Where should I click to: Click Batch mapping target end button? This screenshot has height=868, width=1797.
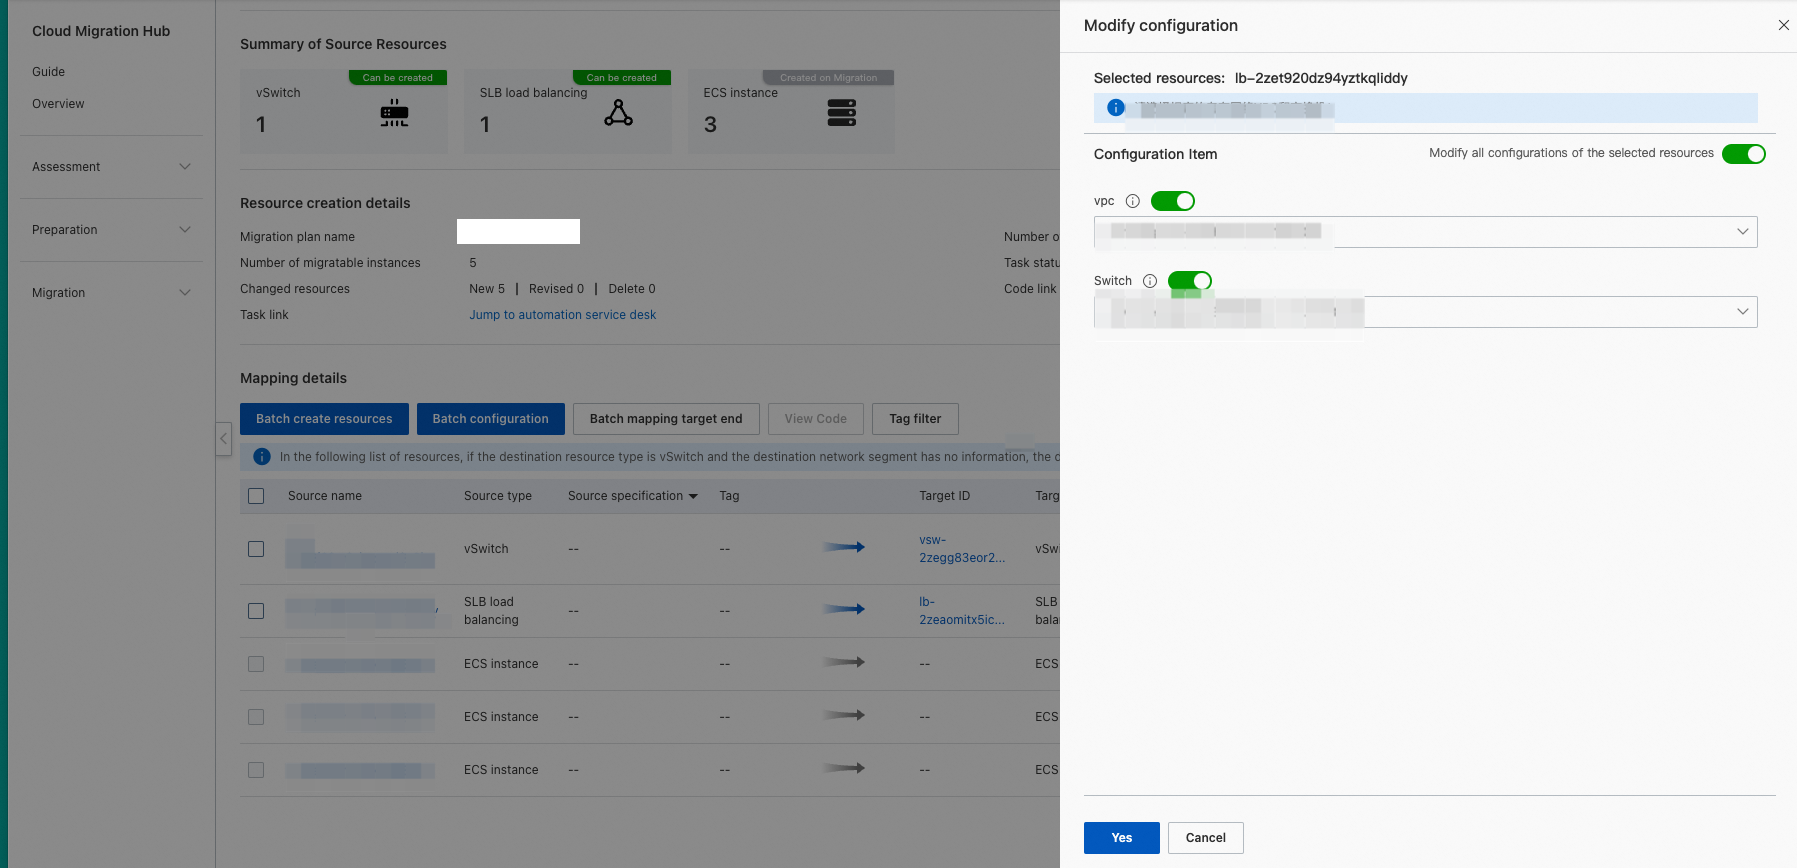[666, 419]
